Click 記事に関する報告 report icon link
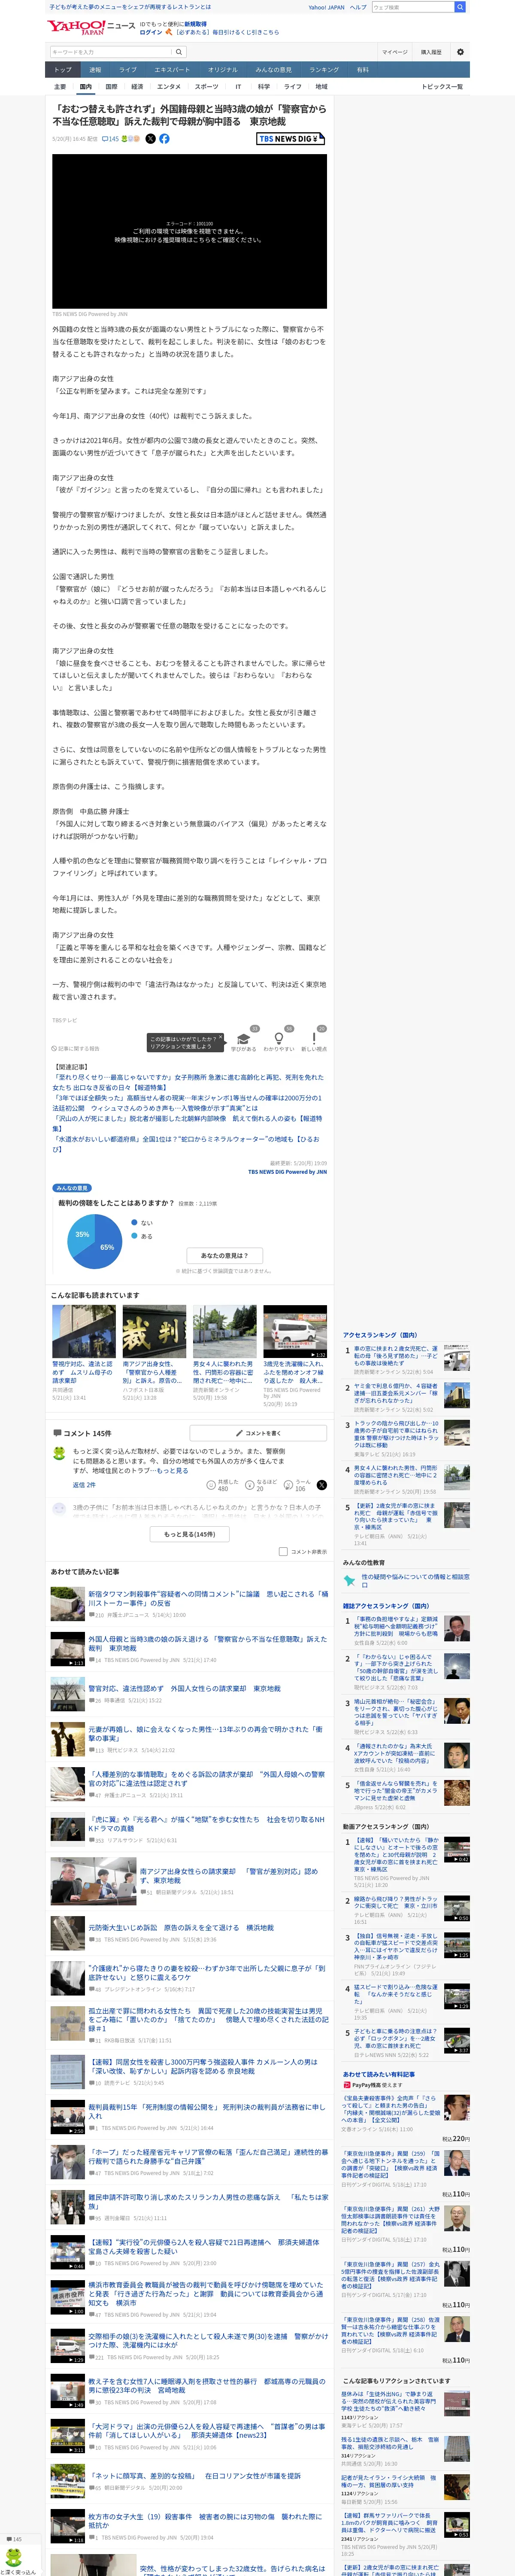Image resolution: width=515 pixels, height=2576 pixels. [x=76, y=1049]
